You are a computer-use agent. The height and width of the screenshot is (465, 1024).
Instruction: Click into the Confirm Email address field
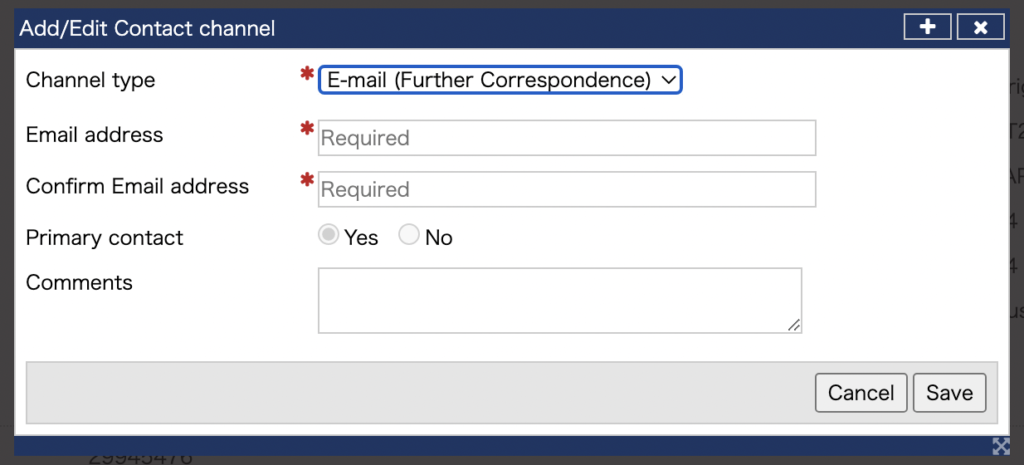click(567, 189)
